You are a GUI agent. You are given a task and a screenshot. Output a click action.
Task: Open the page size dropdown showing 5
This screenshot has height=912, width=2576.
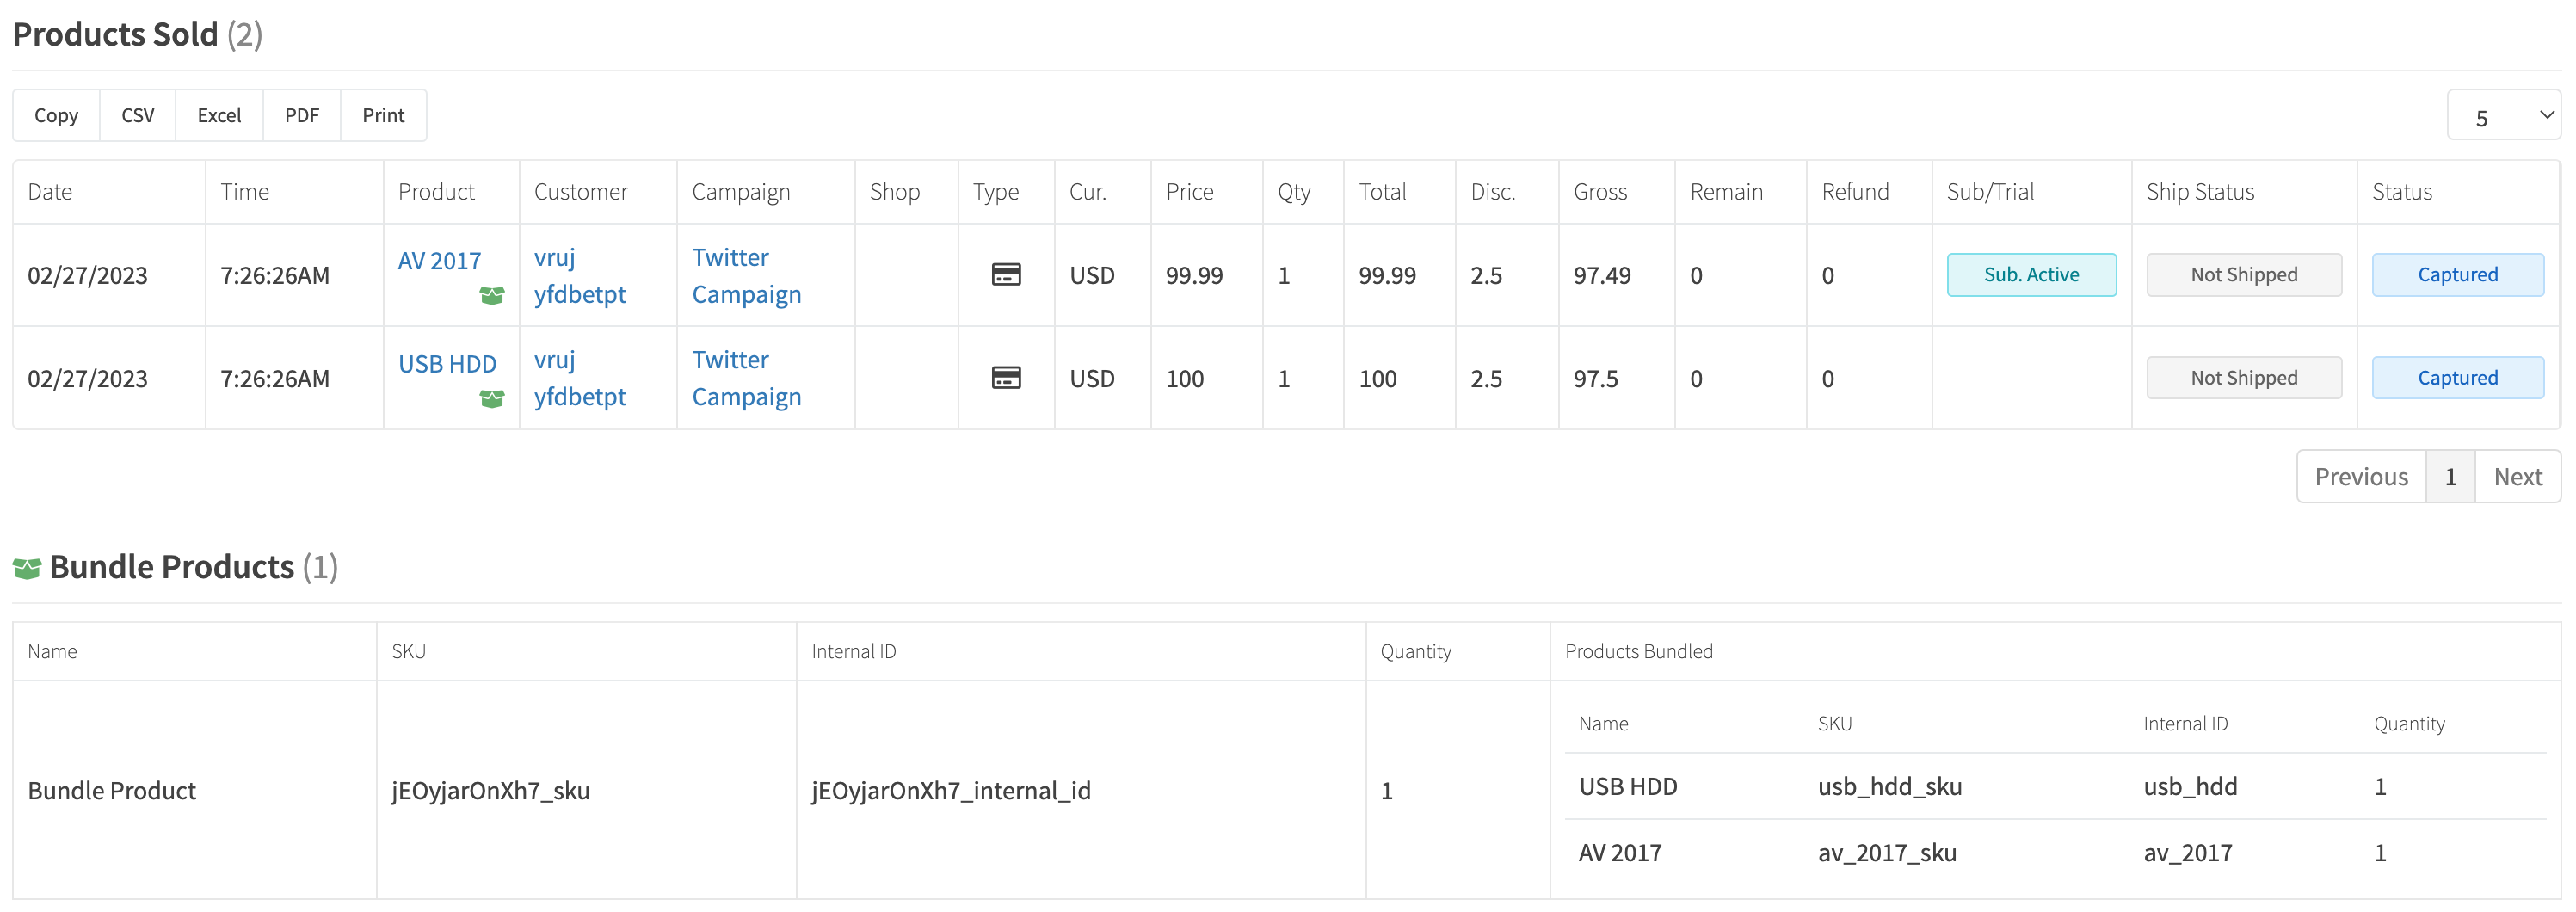(x=2503, y=116)
